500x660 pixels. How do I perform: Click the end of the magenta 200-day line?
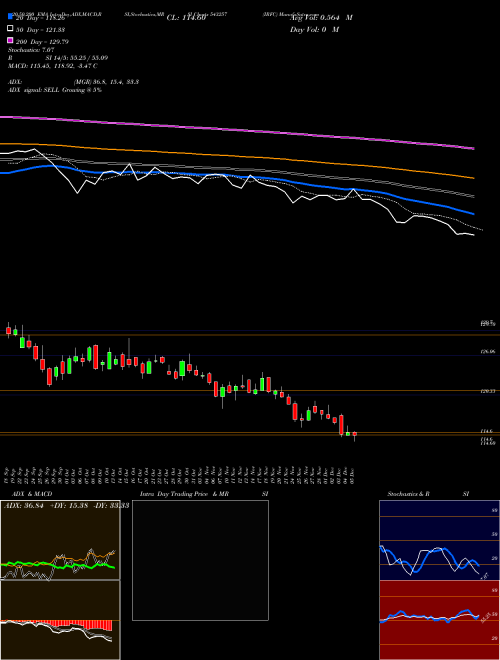[x=473, y=148]
